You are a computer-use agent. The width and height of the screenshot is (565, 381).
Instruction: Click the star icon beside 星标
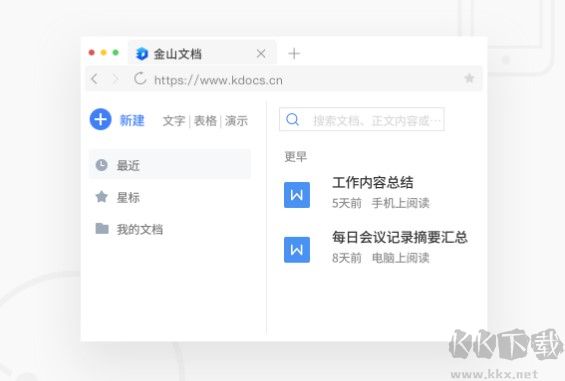tap(102, 197)
